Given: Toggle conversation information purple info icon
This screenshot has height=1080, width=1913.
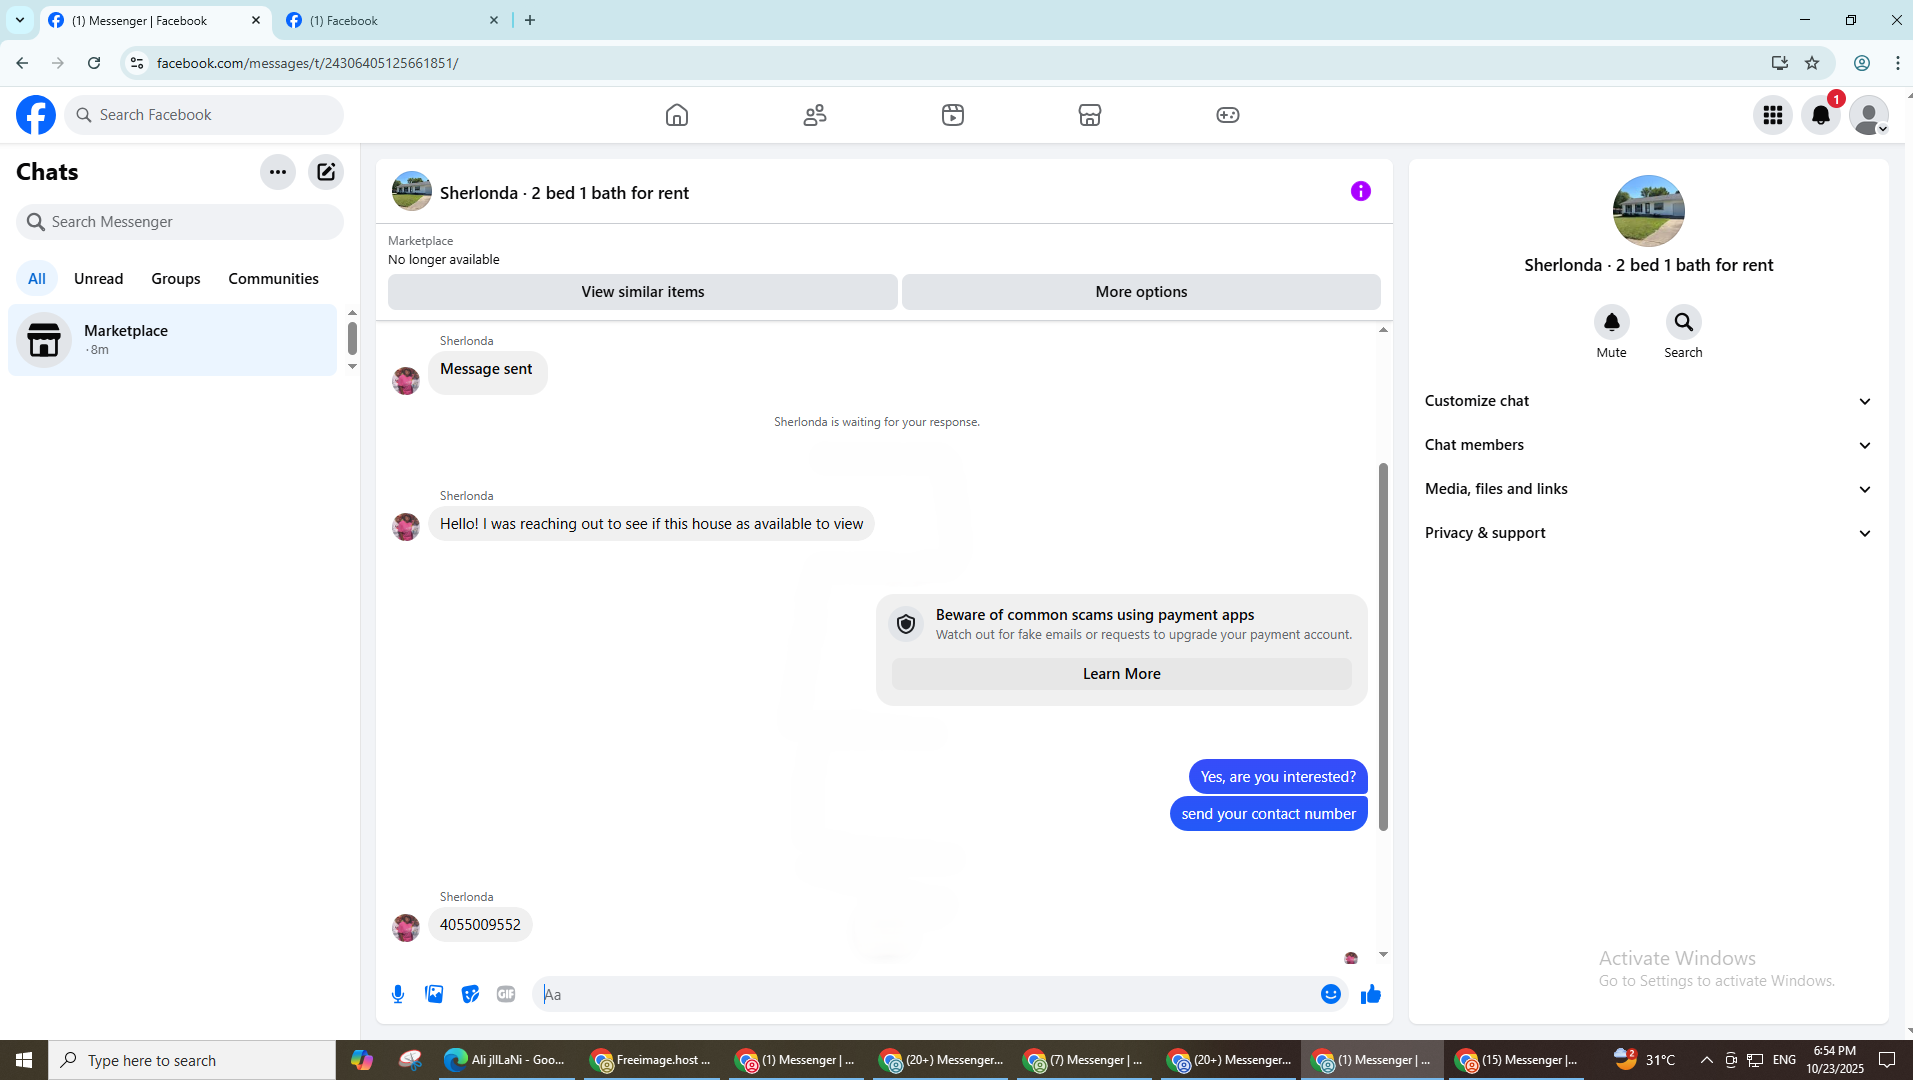Looking at the screenshot, I should (1361, 191).
